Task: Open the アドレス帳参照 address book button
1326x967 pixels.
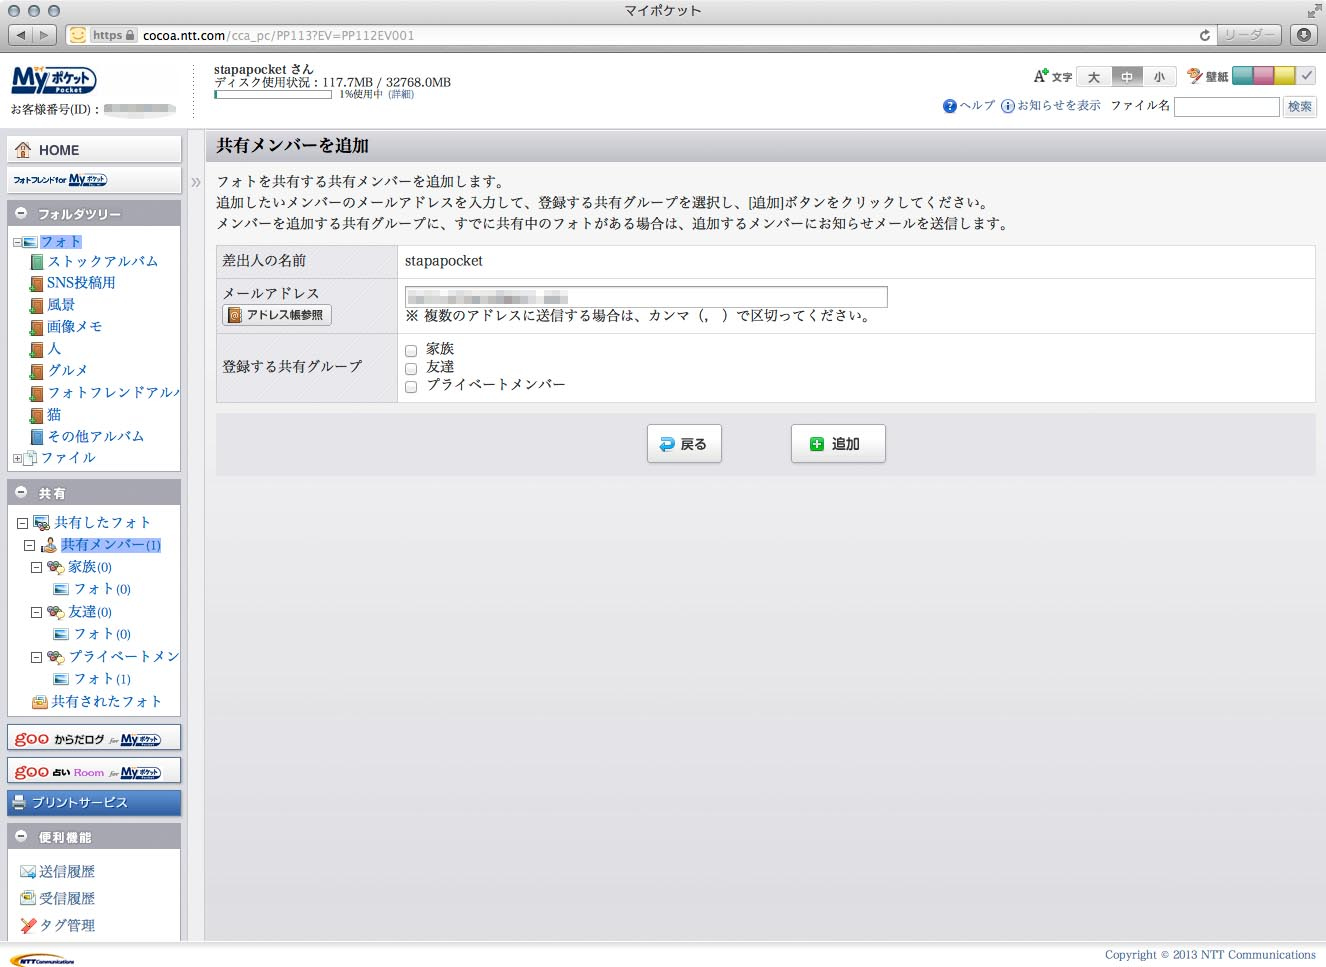Action: pyautogui.click(x=276, y=314)
